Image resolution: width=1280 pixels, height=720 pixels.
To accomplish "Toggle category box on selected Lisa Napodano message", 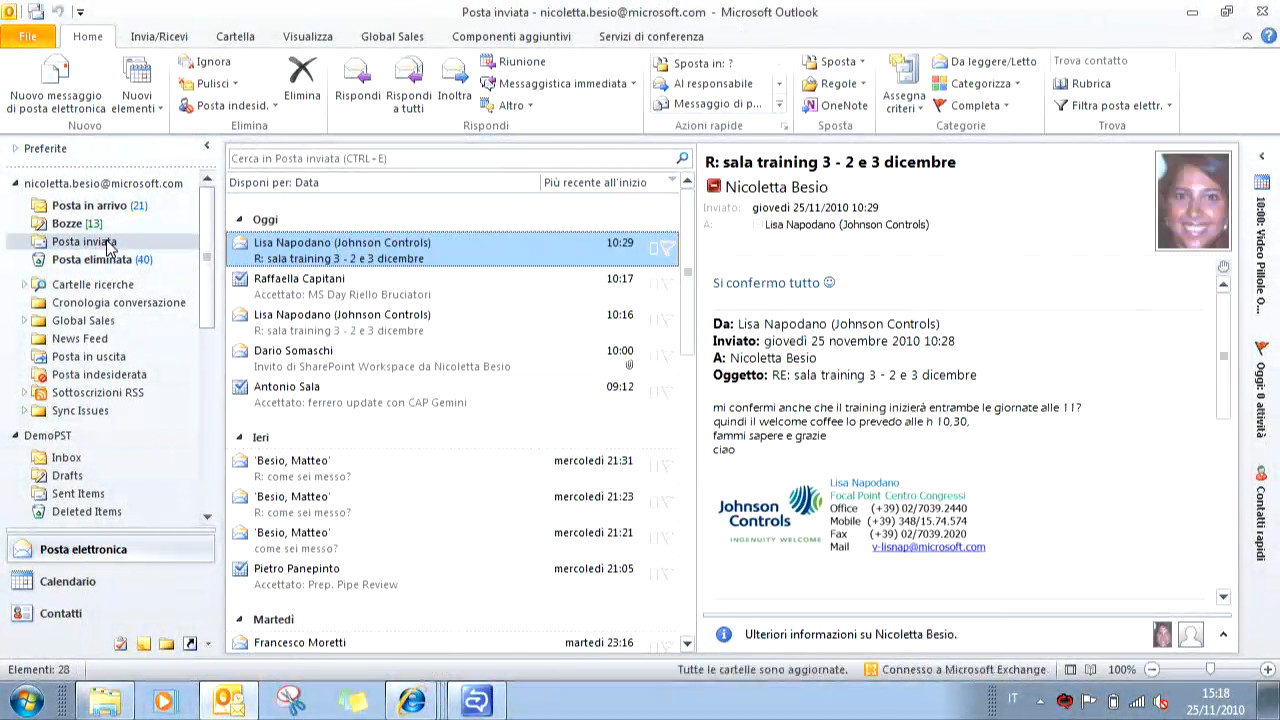I will point(653,248).
